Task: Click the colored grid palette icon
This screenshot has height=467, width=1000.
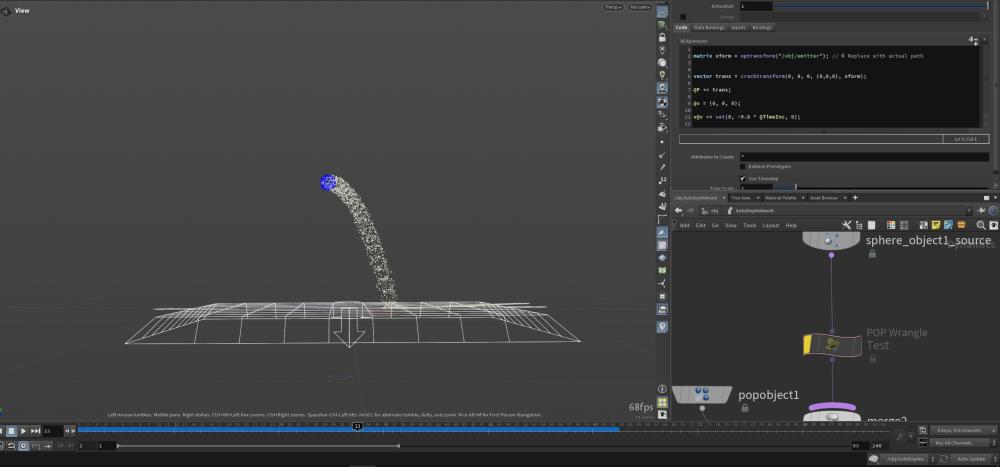Action: pos(892,225)
